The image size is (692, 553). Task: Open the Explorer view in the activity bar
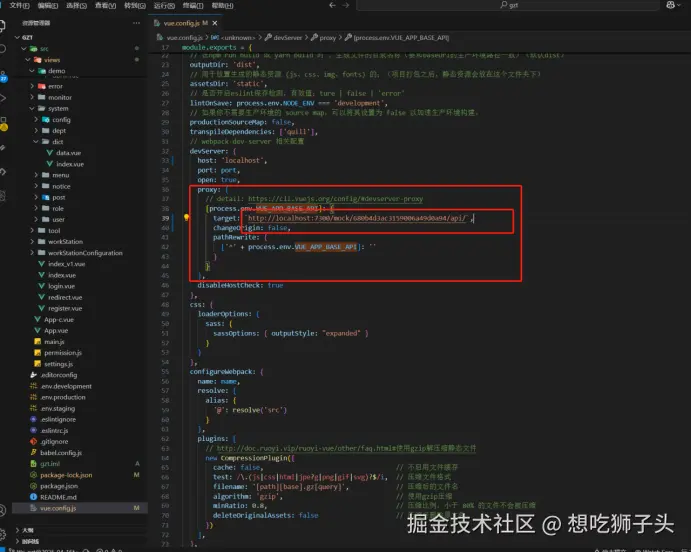pos(2,25)
